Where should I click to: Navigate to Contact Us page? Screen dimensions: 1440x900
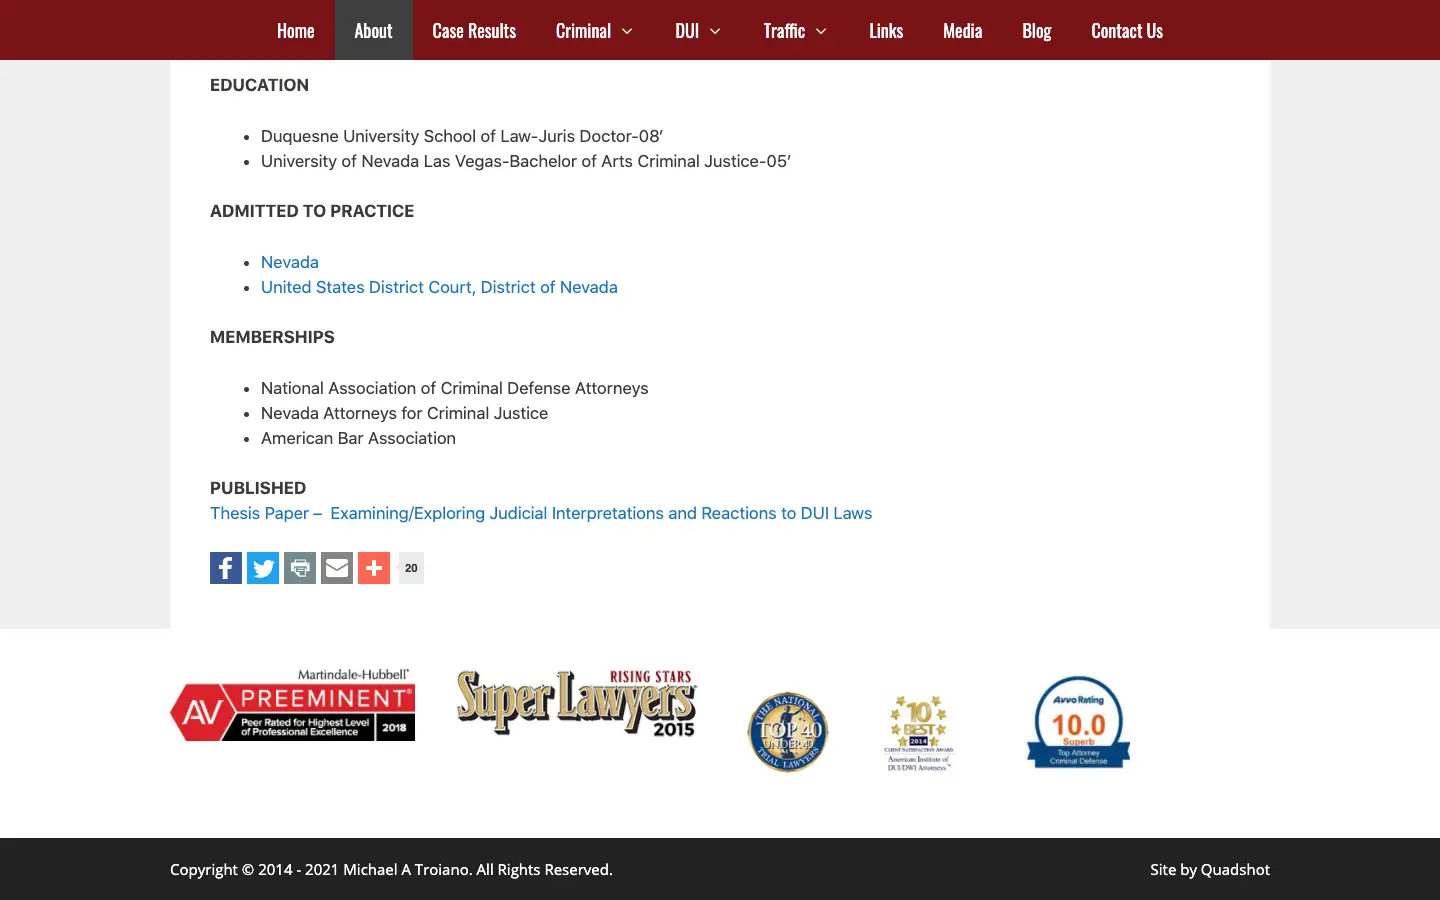[x=1126, y=31]
